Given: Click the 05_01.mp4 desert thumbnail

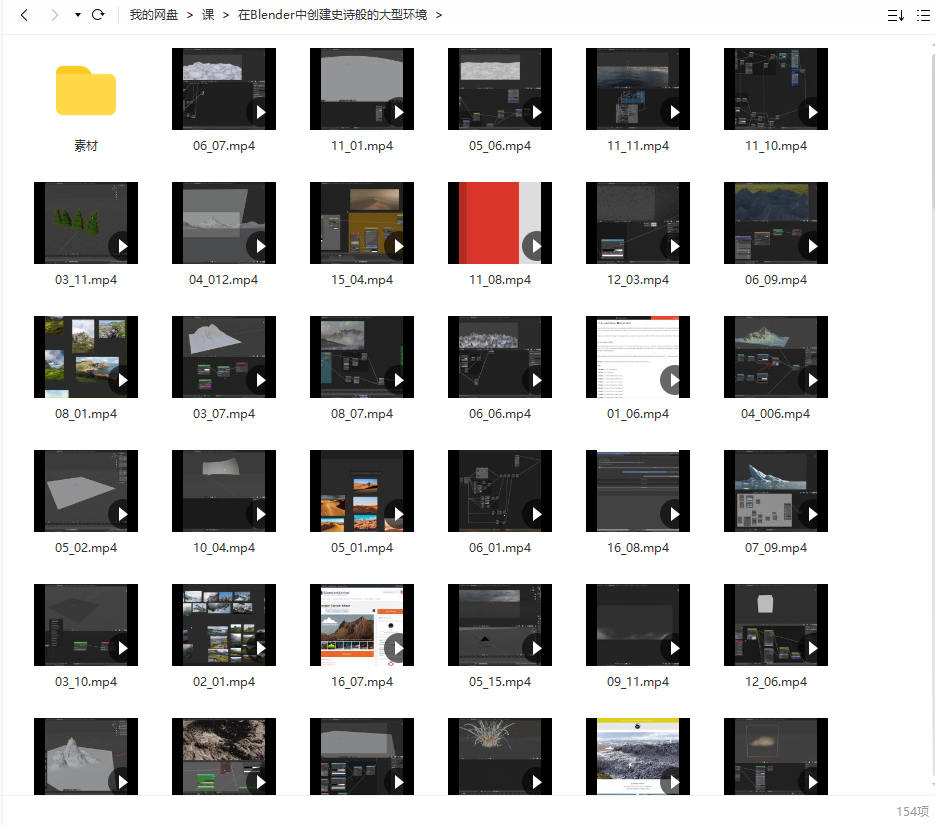Looking at the screenshot, I should (362, 491).
